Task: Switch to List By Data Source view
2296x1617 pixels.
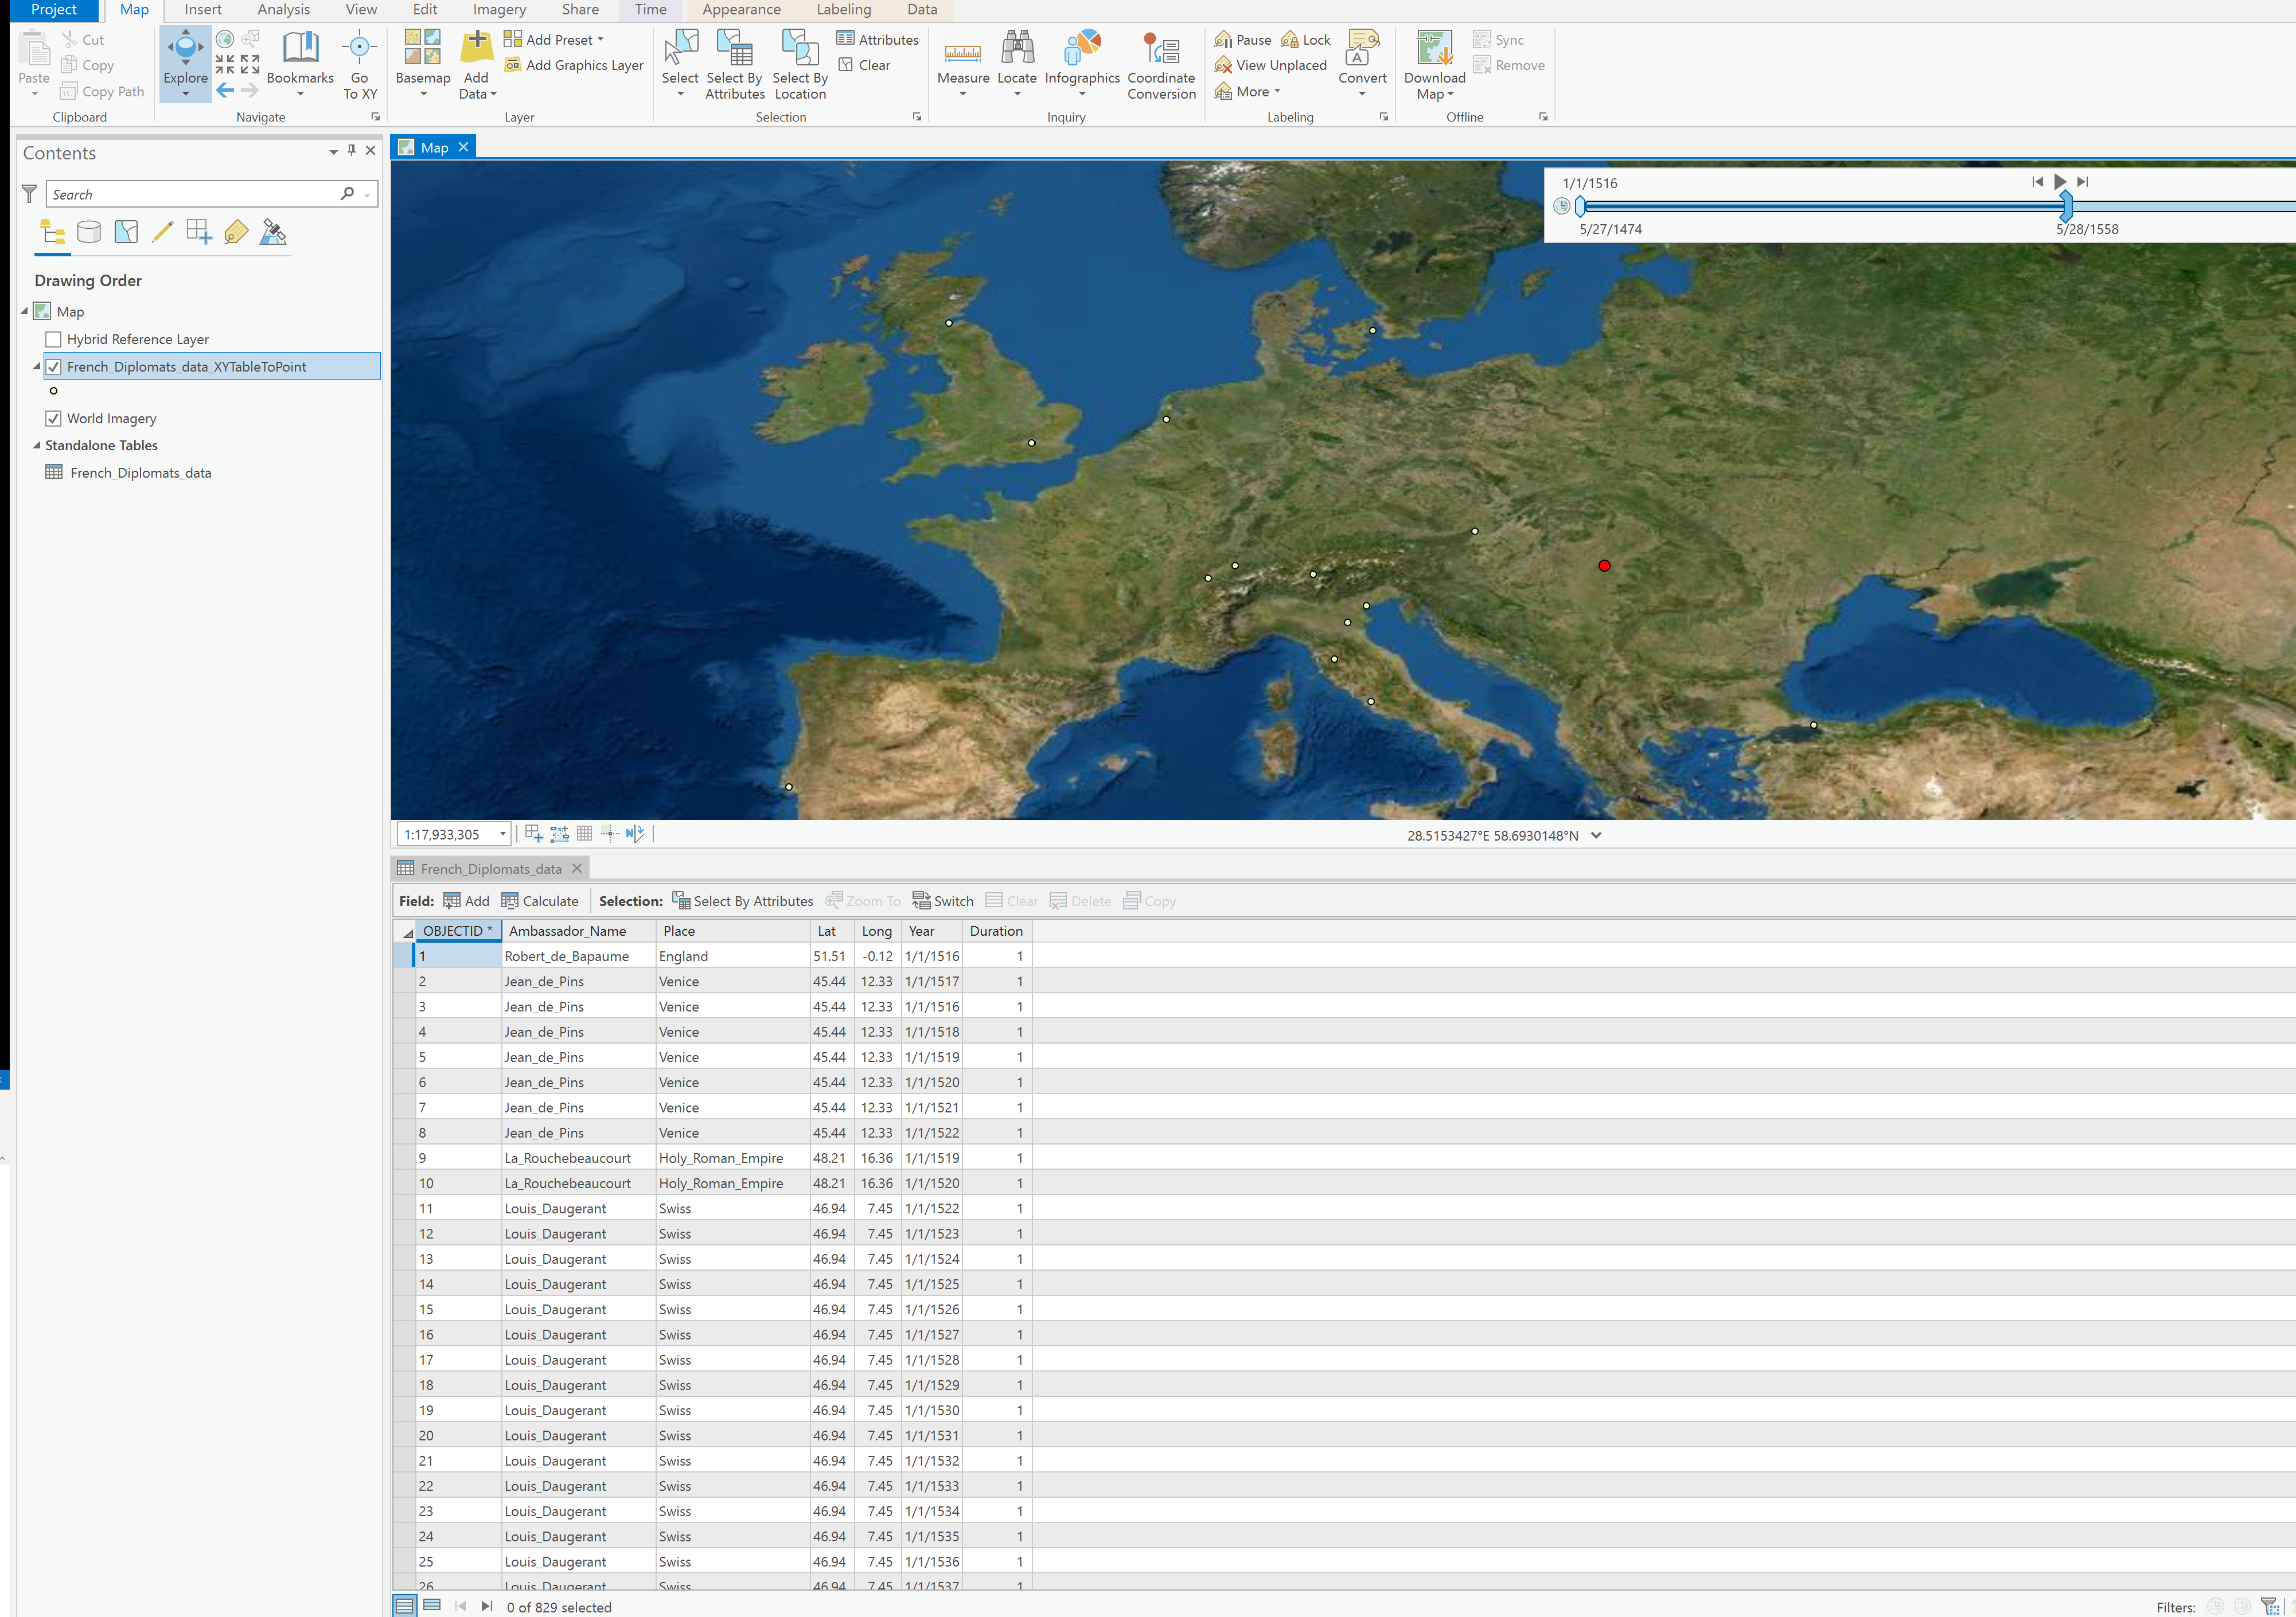Action: pos(89,232)
